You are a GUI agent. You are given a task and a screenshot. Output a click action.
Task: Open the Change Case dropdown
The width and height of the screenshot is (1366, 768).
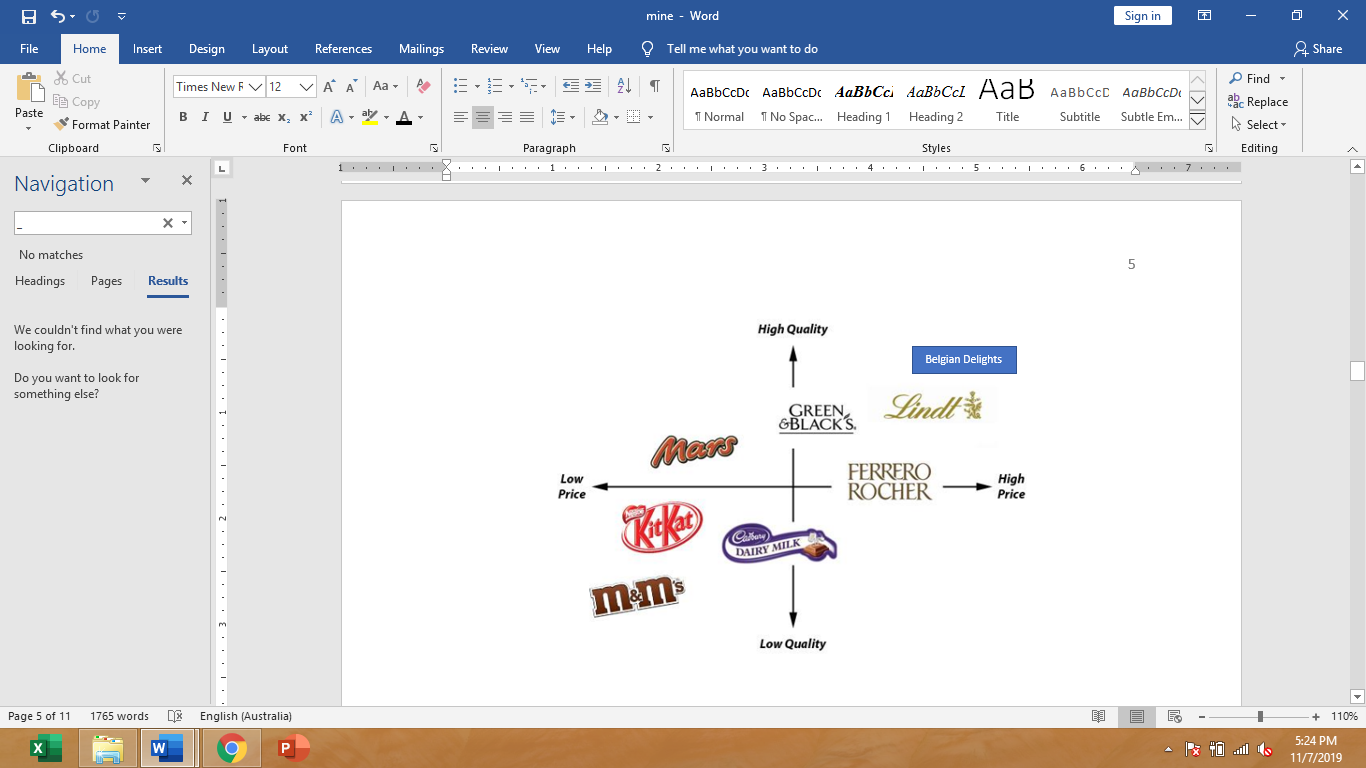click(386, 87)
